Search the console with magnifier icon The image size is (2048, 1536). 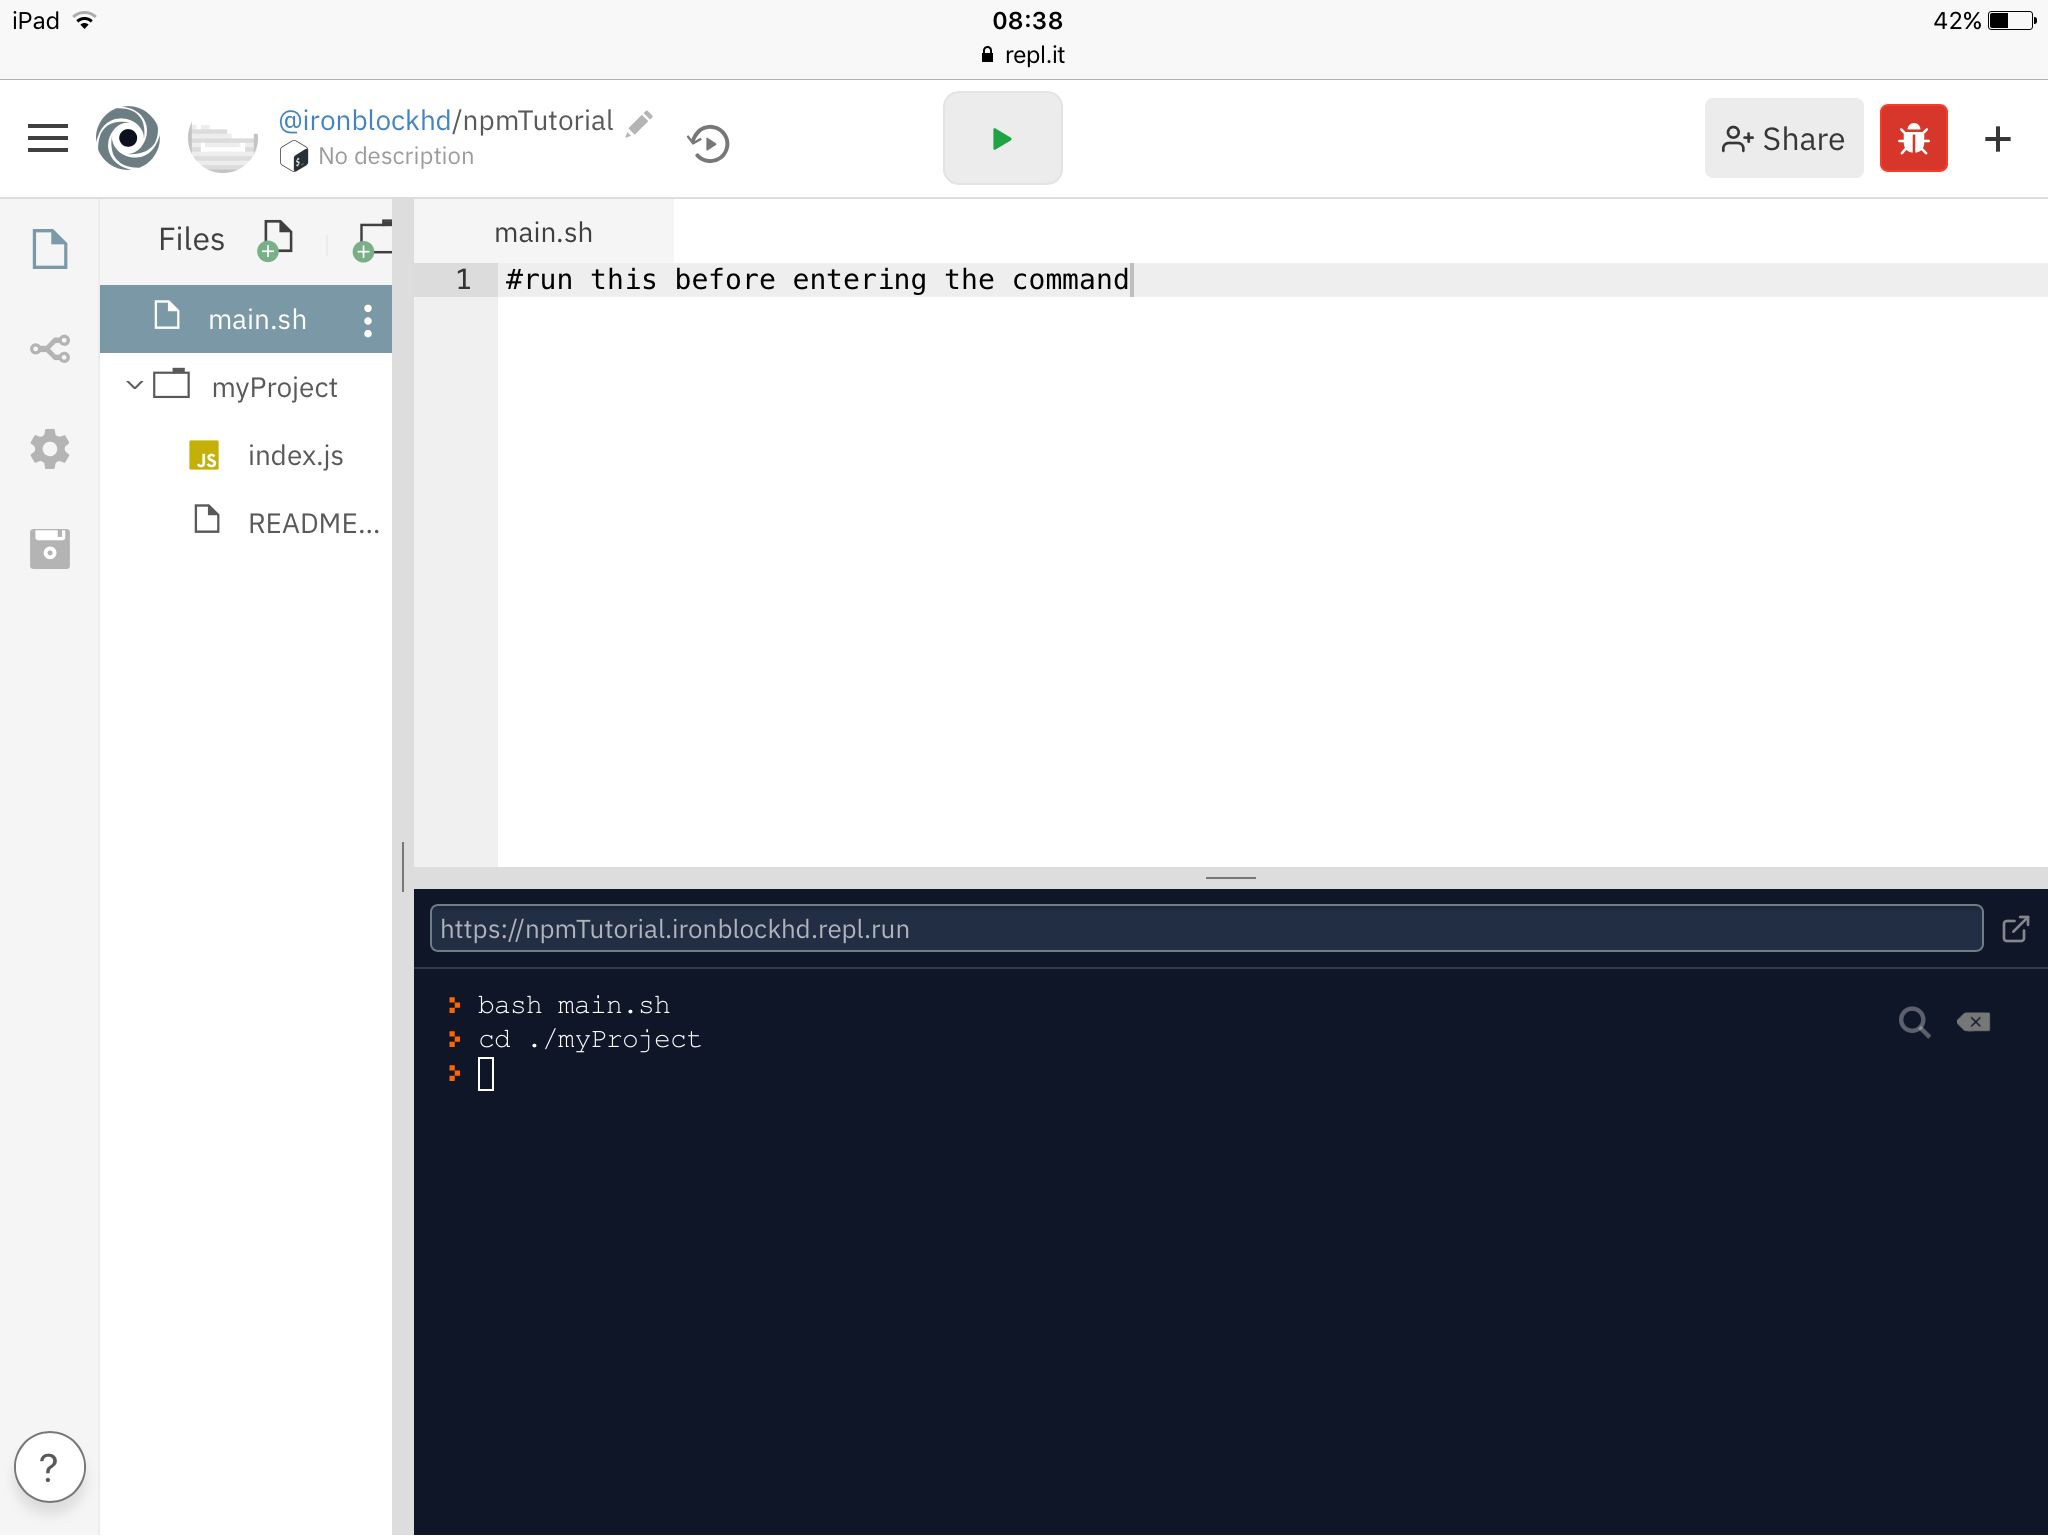[x=1914, y=1022]
